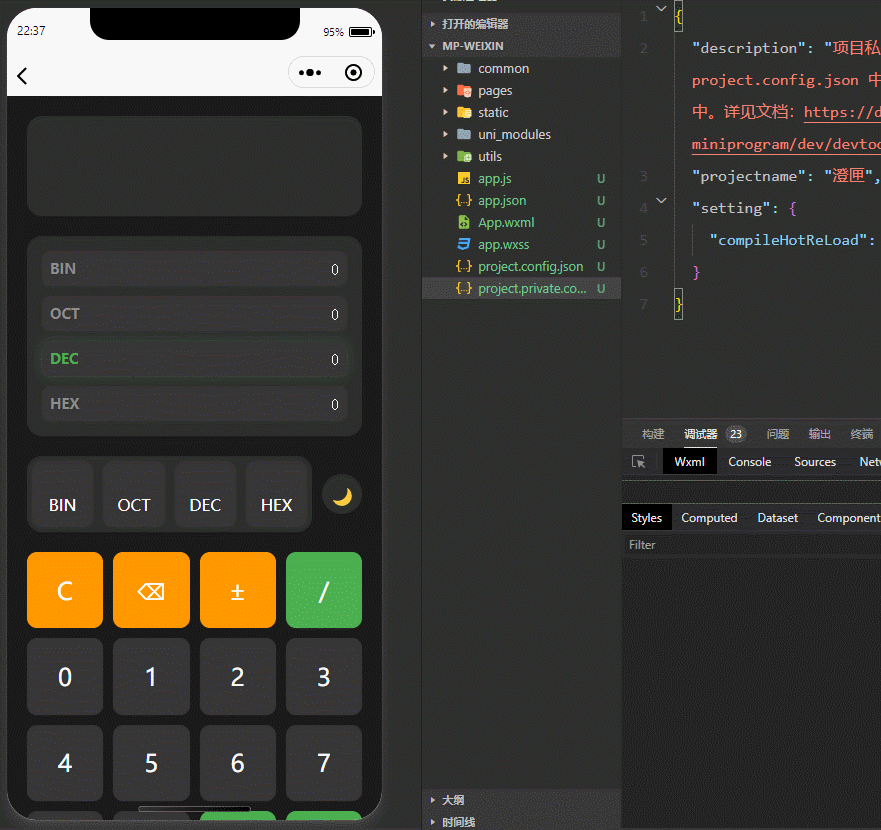Open app.json file
Viewport: 881px width, 830px height.
coord(521,200)
